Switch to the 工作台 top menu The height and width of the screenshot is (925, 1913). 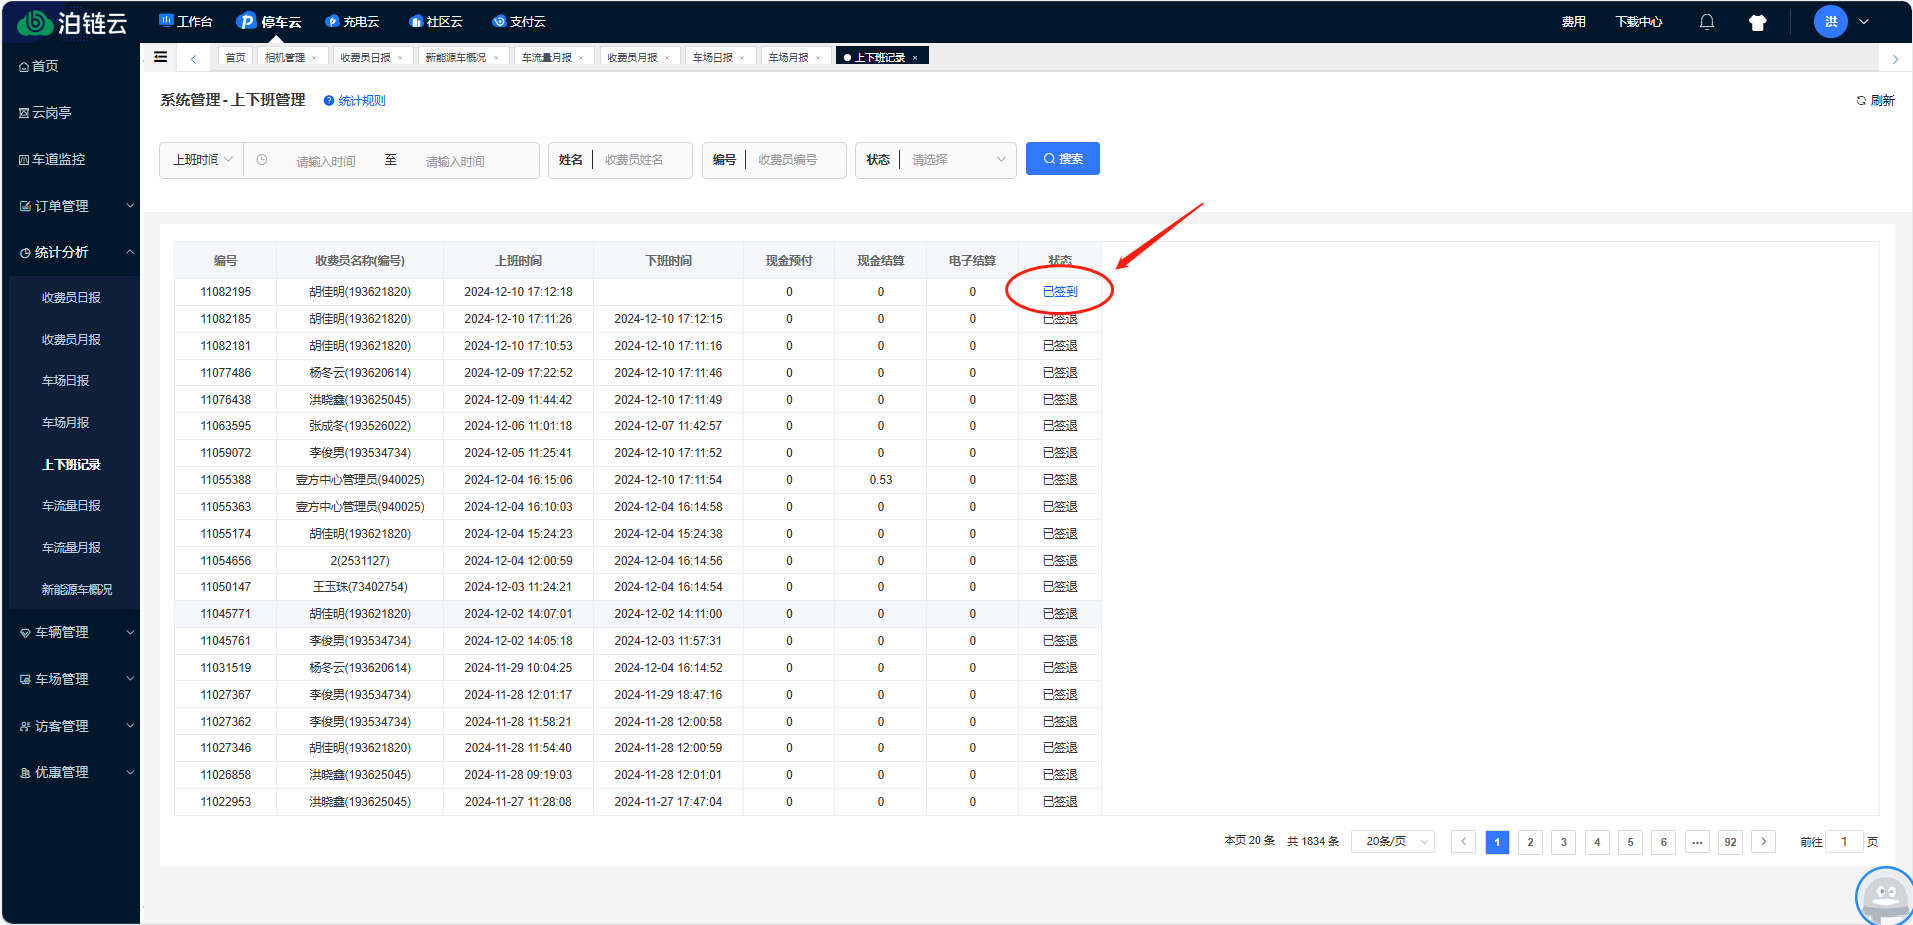pyautogui.click(x=186, y=21)
